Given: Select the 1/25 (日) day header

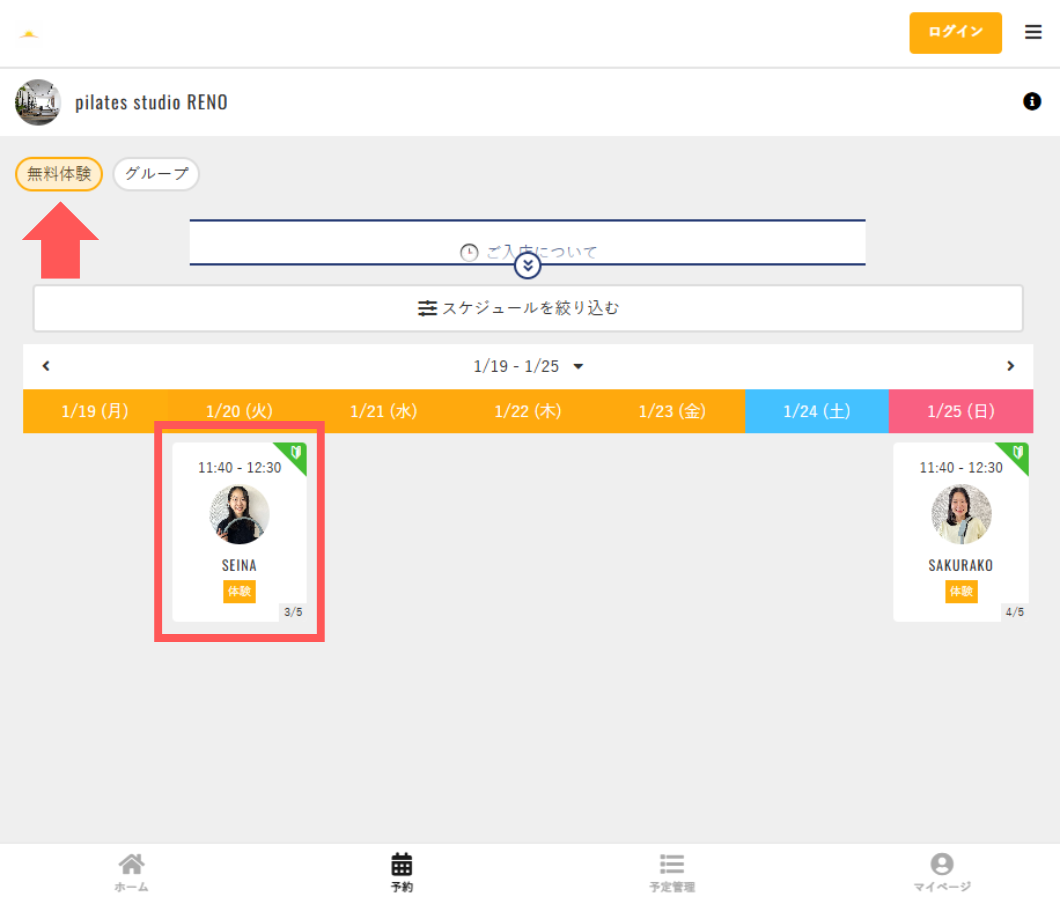Looking at the screenshot, I should click(x=960, y=411).
